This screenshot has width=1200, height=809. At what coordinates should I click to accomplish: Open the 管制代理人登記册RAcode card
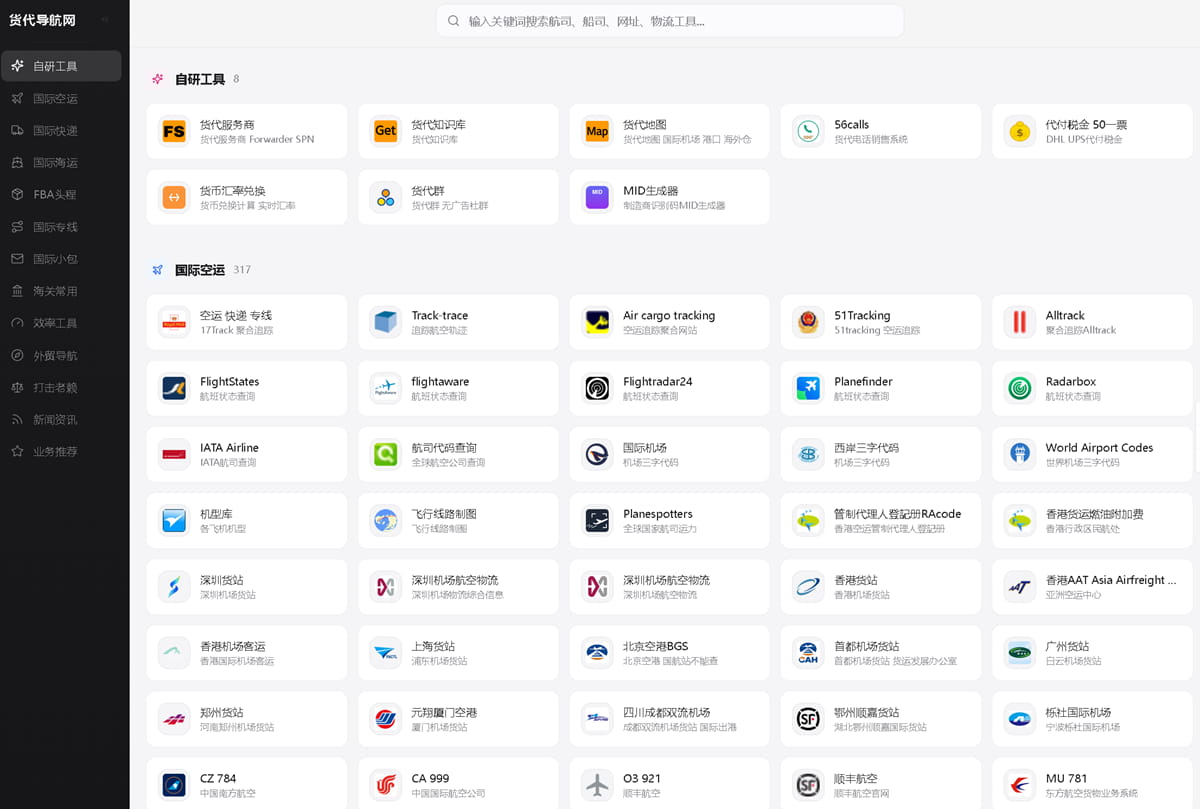point(881,520)
